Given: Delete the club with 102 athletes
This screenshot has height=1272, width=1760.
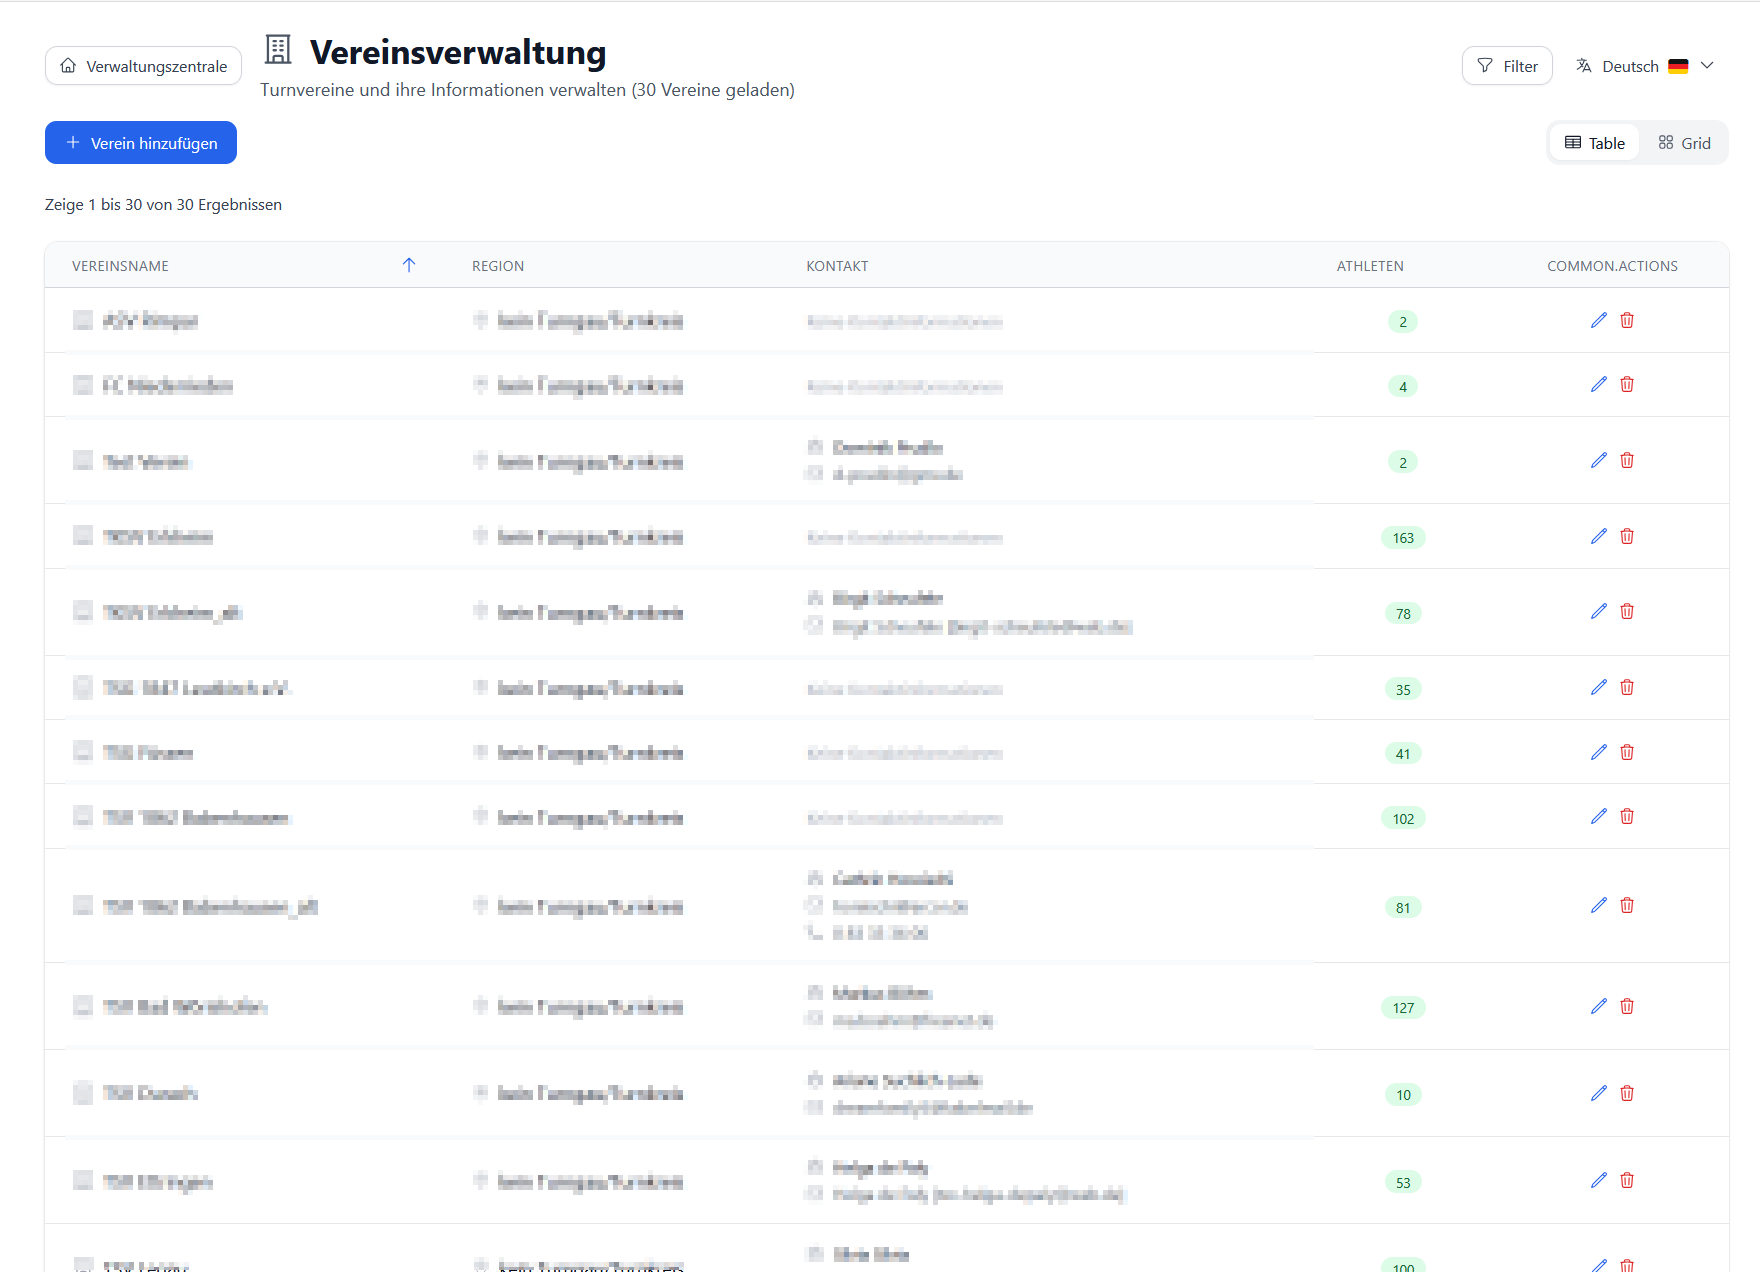Looking at the screenshot, I should tap(1627, 817).
